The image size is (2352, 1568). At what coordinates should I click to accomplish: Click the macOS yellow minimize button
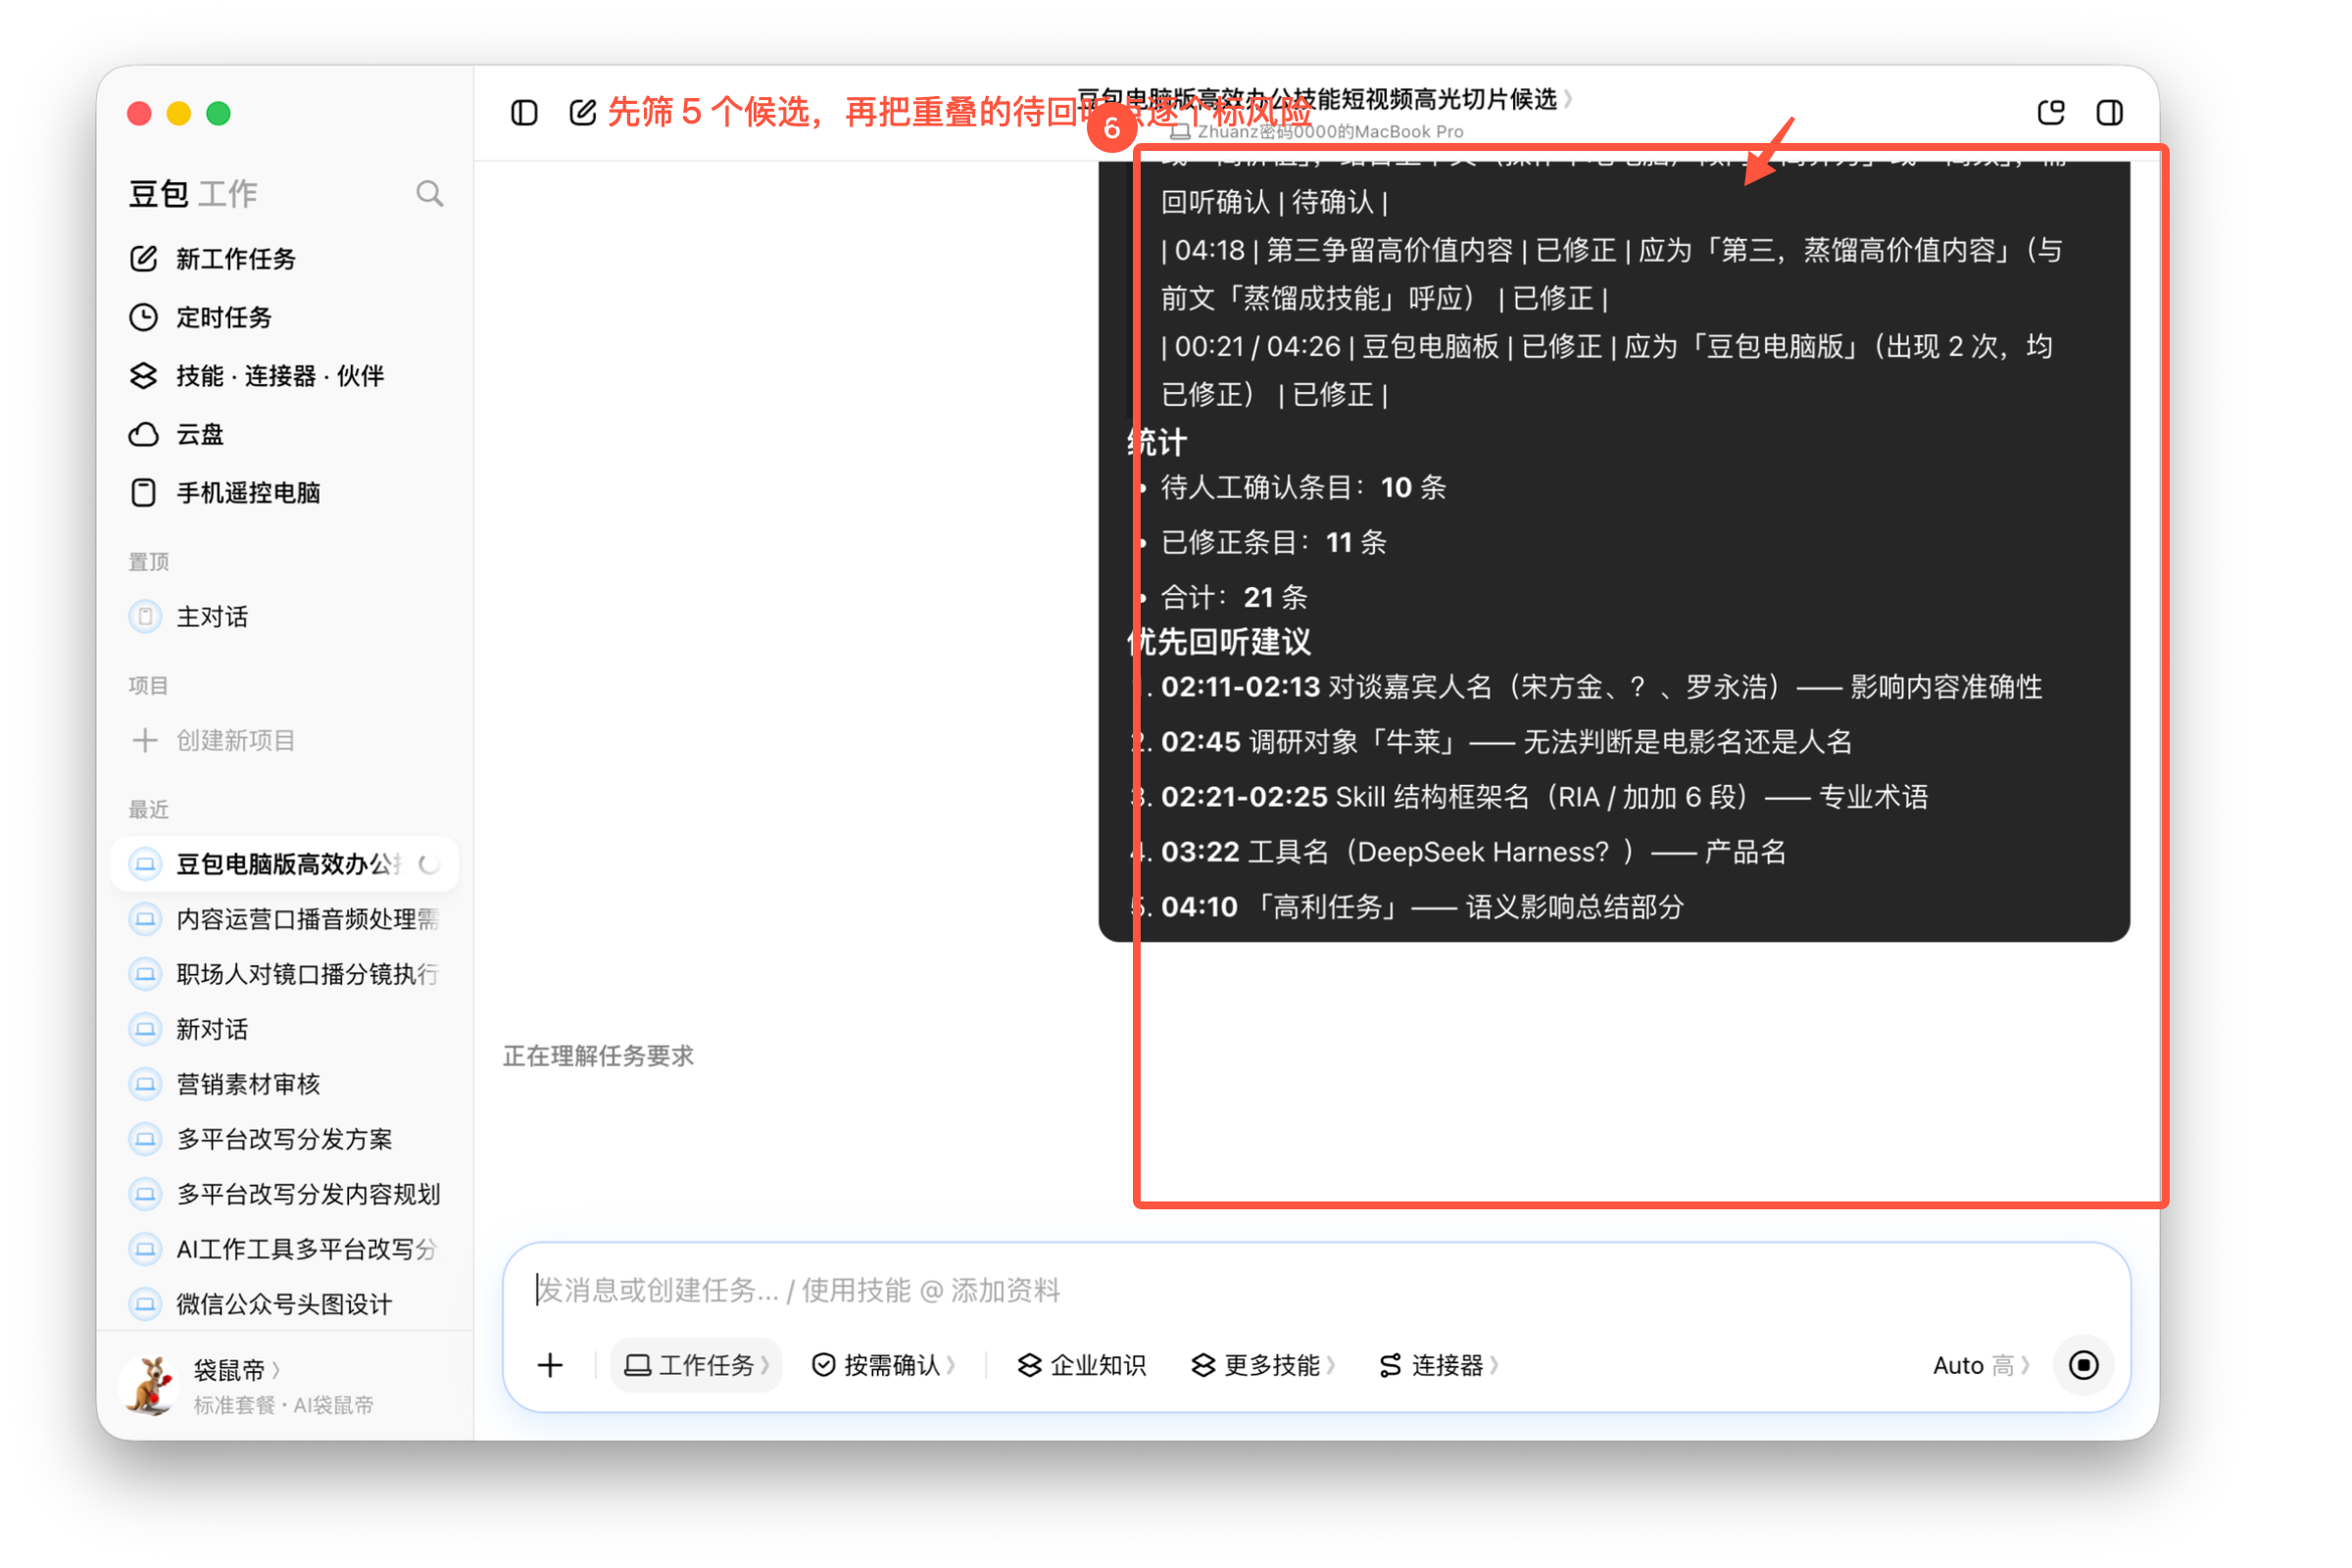pos(179,113)
